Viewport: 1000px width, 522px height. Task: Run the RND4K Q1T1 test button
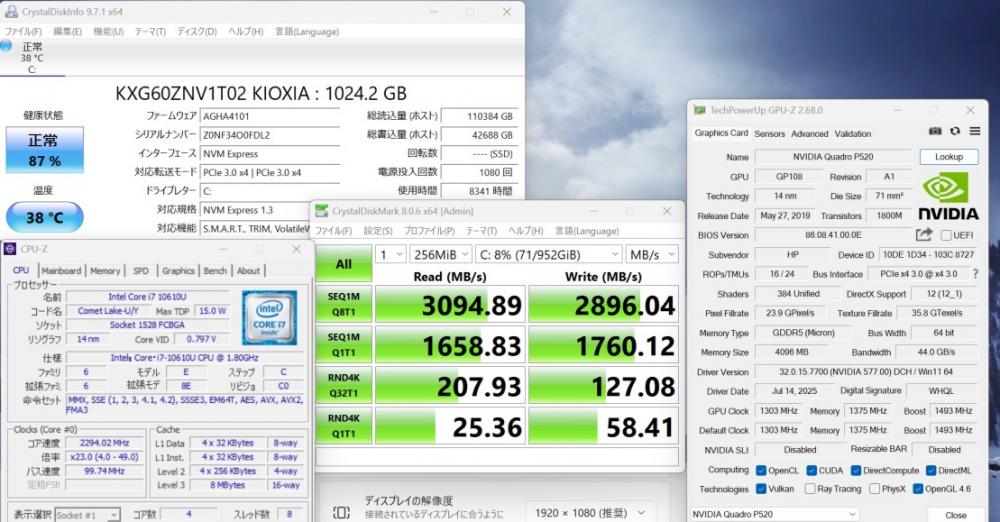point(344,426)
